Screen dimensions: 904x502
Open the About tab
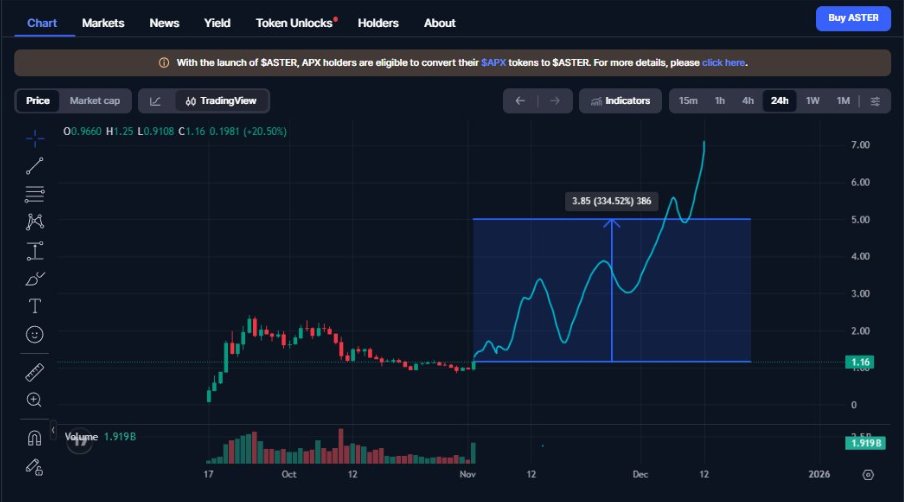coord(440,23)
